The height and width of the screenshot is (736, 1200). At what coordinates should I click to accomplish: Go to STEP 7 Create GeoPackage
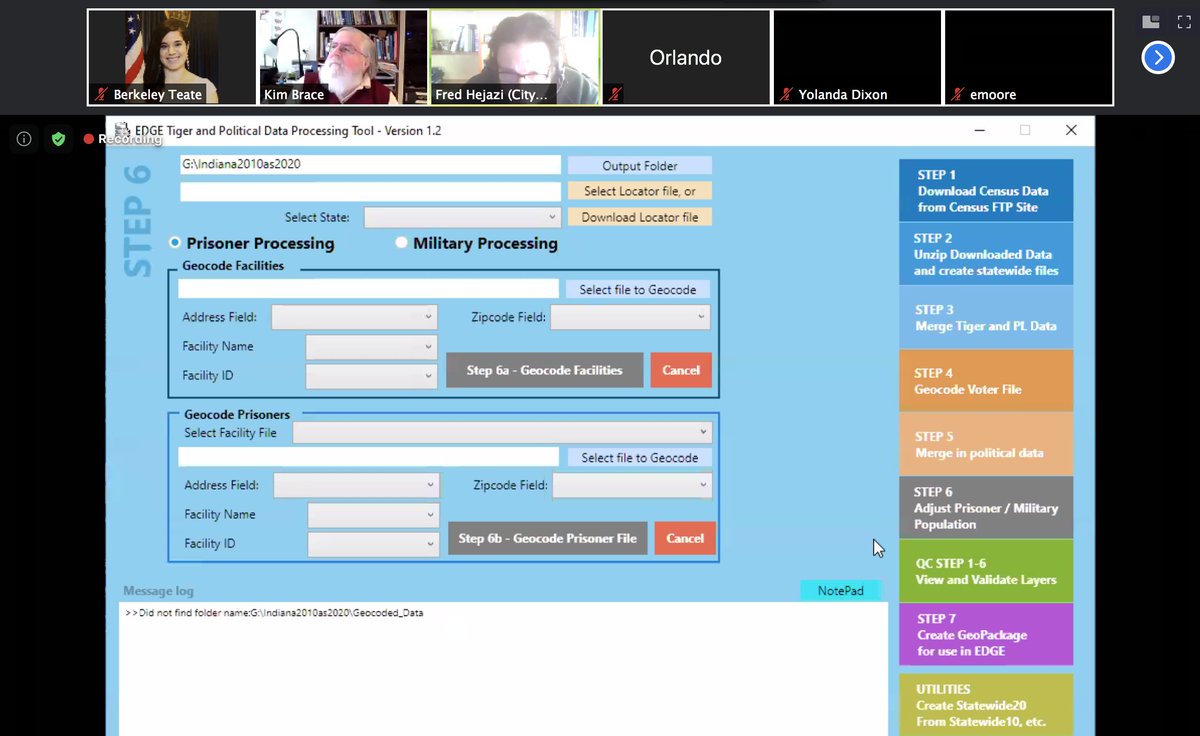(x=985, y=634)
